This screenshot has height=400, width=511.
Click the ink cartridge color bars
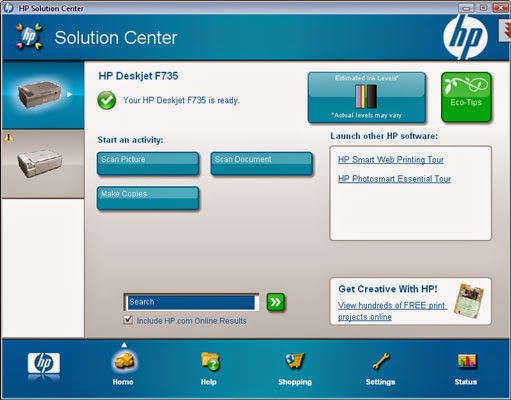(x=366, y=96)
